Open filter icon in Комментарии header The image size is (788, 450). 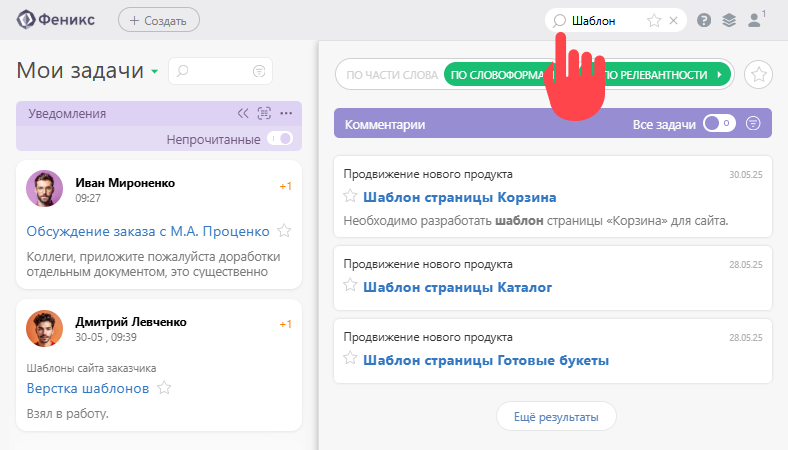[753, 123]
